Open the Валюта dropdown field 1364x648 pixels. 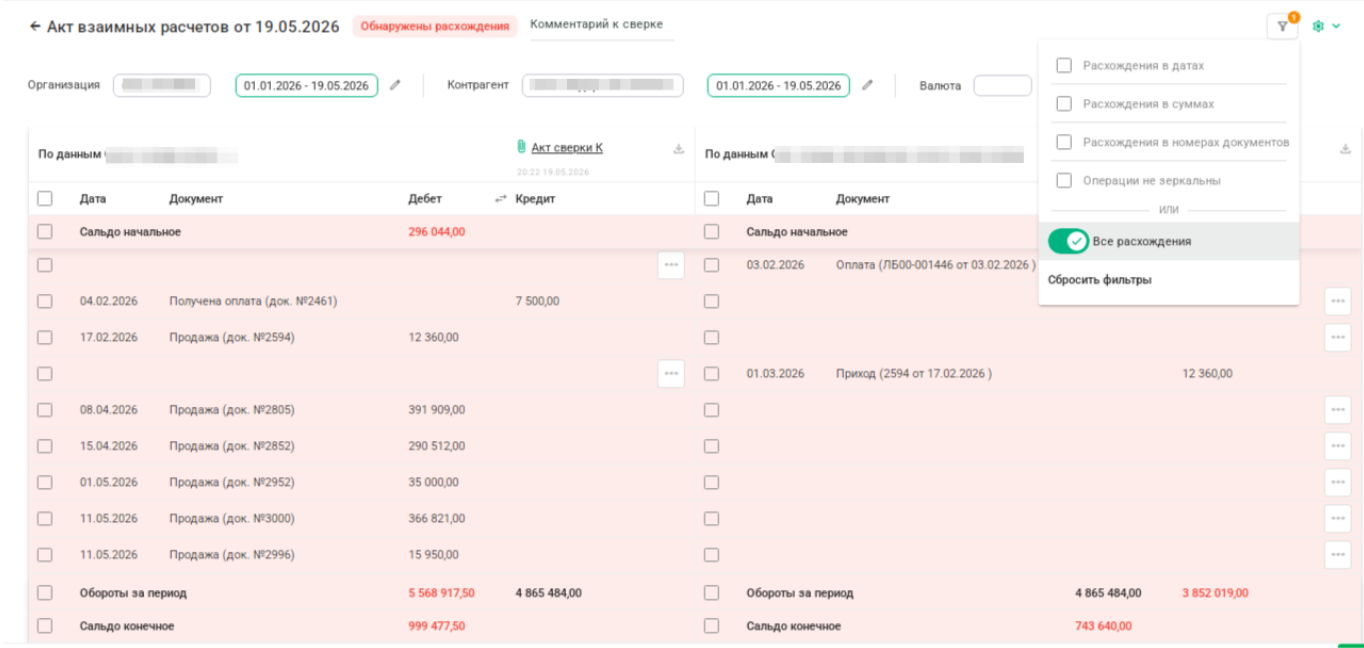tap(1002, 86)
